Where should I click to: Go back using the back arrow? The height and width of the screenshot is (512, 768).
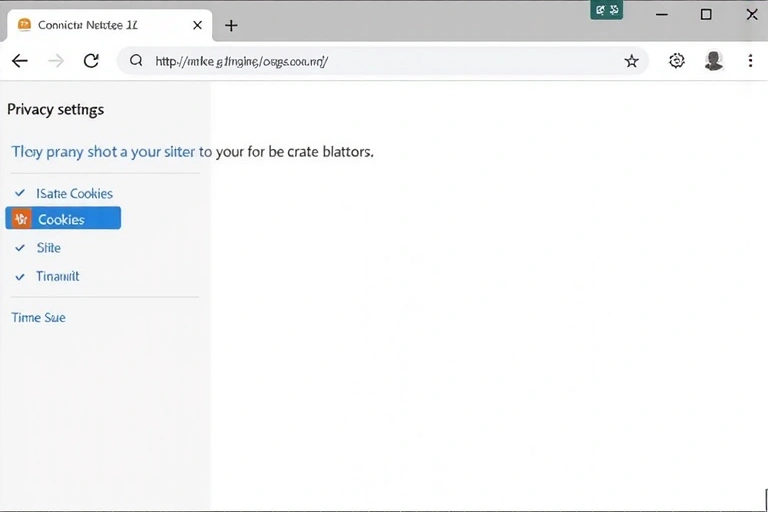pyautogui.click(x=19, y=61)
